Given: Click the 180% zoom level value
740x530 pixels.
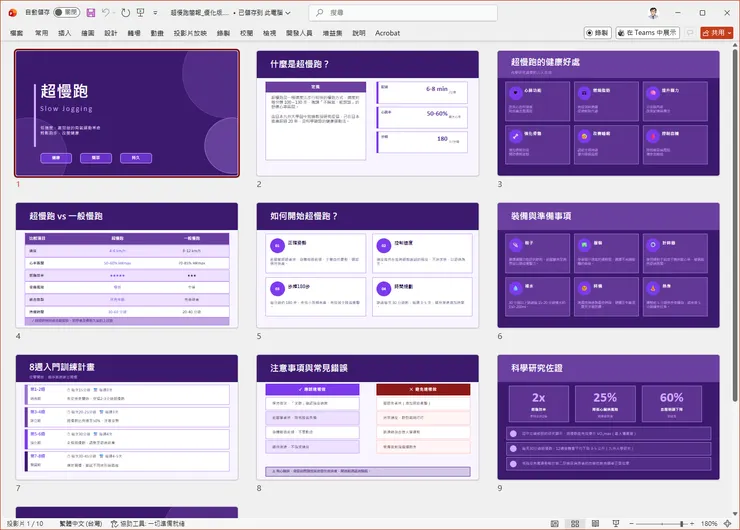Looking at the screenshot, I should (x=709, y=523).
